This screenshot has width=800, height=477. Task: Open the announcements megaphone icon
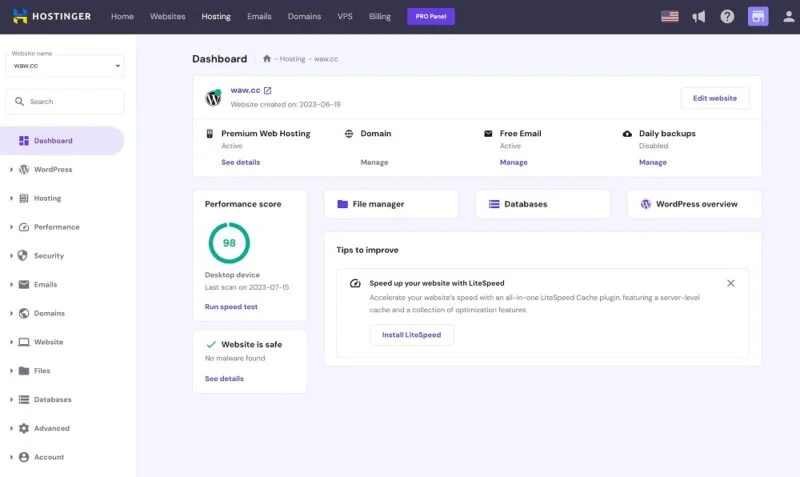(698, 17)
